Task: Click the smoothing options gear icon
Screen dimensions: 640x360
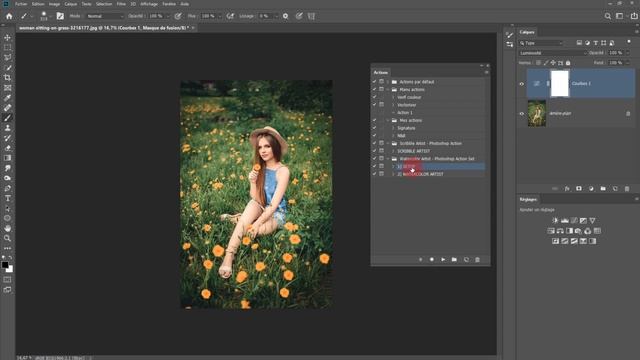Action: [285, 16]
